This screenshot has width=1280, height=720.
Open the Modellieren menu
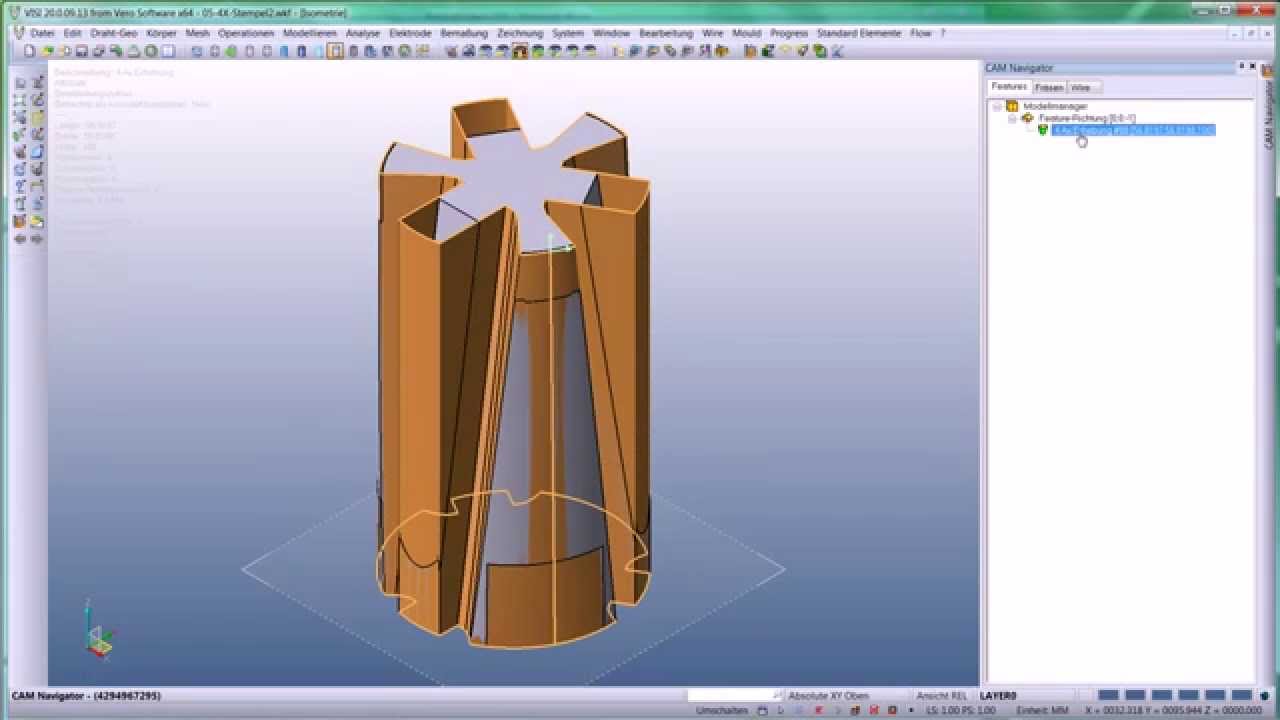(x=310, y=33)
